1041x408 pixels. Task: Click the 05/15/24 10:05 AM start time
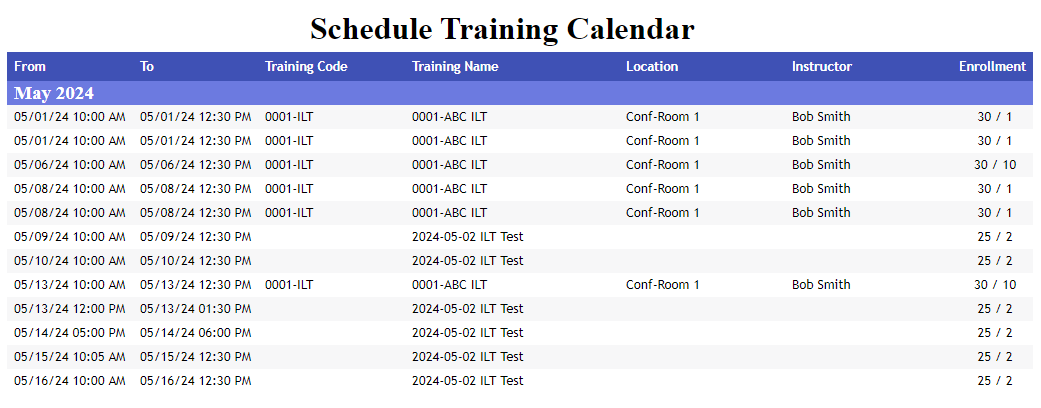[70, 357]
